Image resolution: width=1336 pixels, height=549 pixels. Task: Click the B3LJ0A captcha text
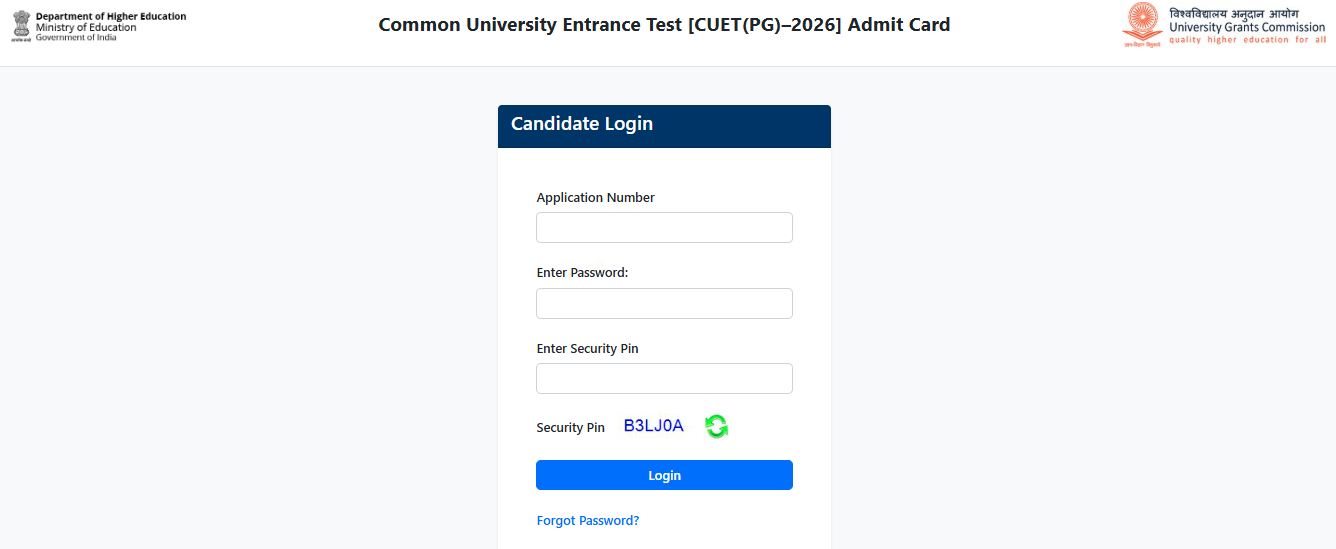click(653, 426)
